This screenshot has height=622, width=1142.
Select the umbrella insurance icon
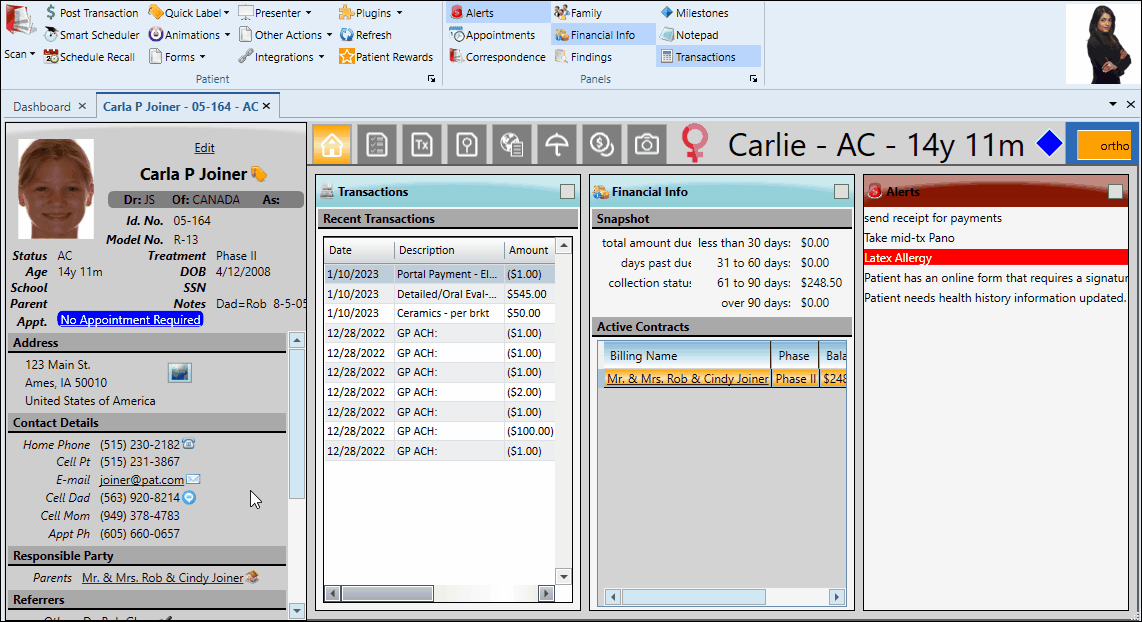556,144
